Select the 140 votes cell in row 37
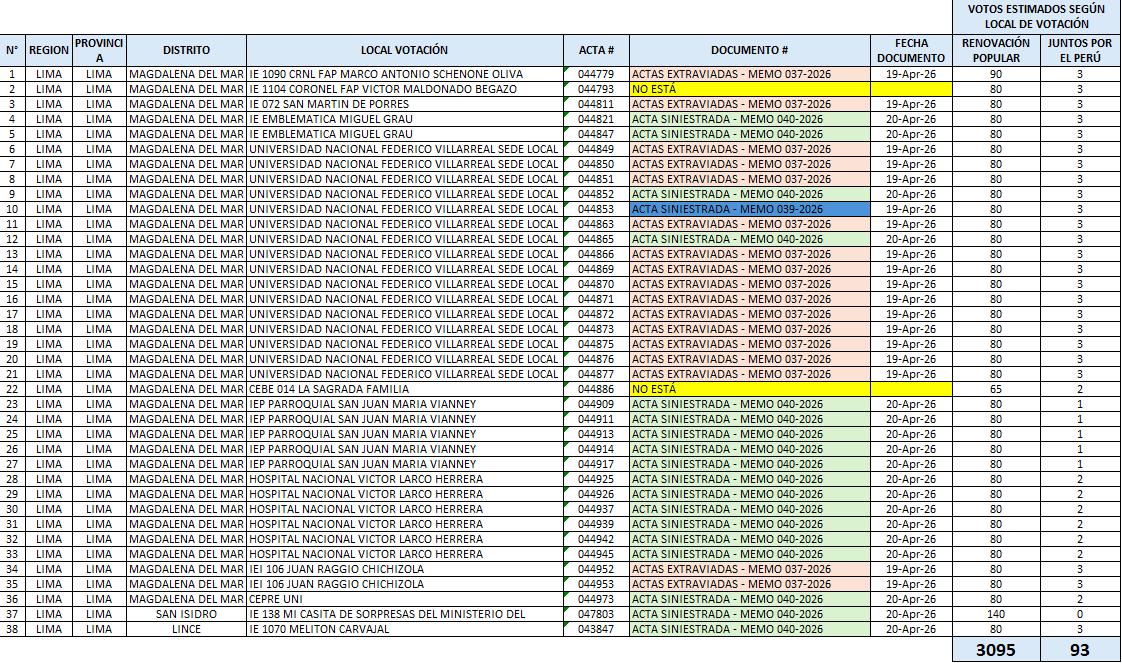Viewport: 1122px width, 663px height. (x=995, y=614)
